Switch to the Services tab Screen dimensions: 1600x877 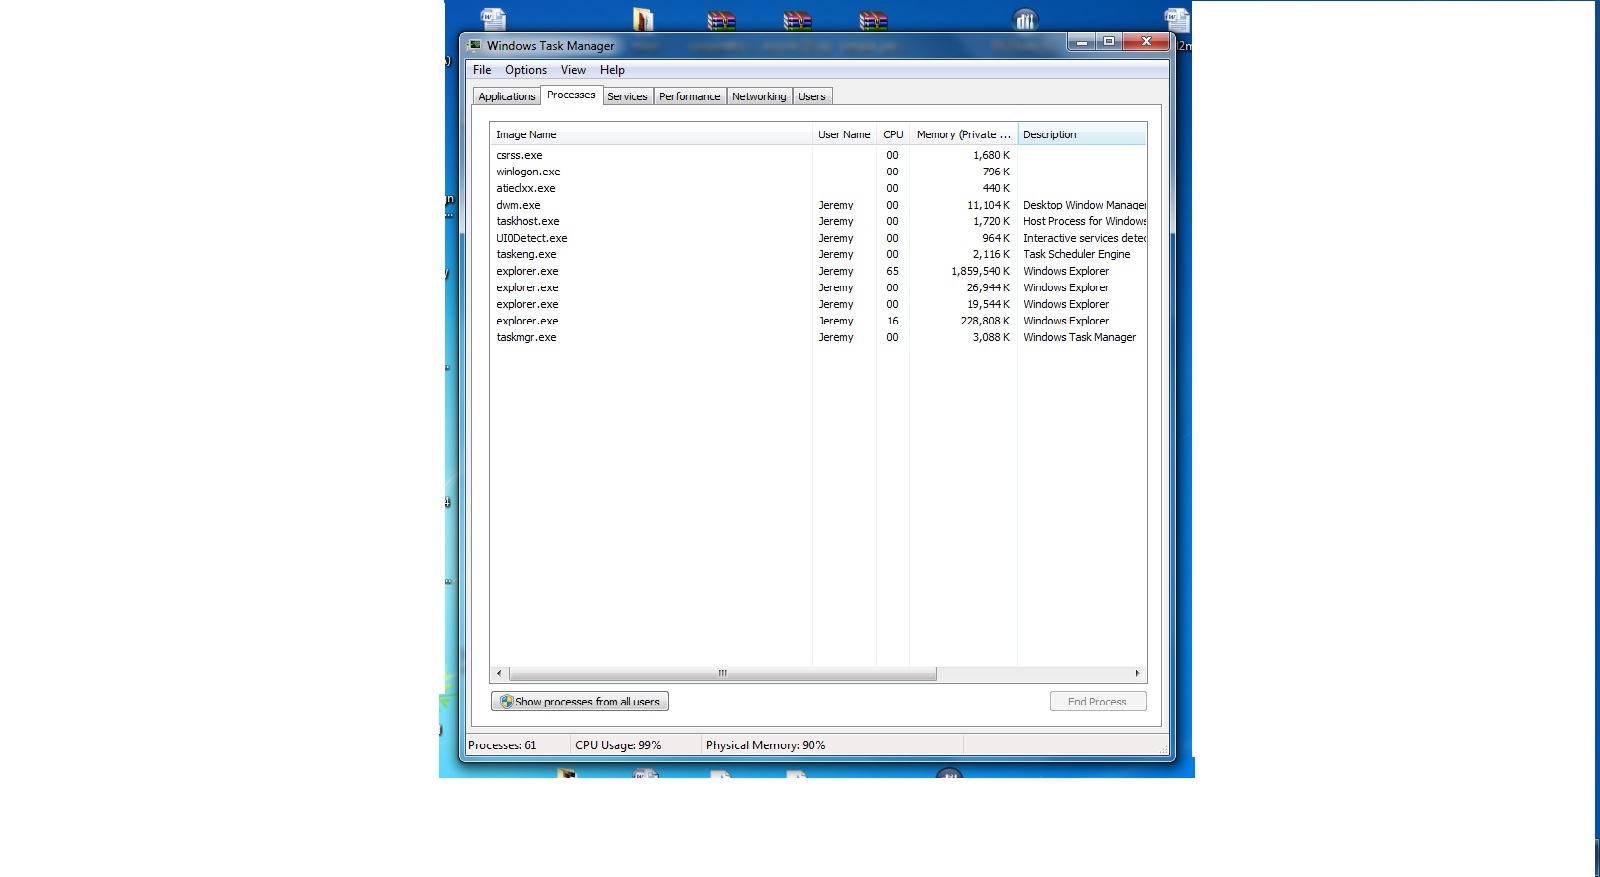tap(627, 96)
